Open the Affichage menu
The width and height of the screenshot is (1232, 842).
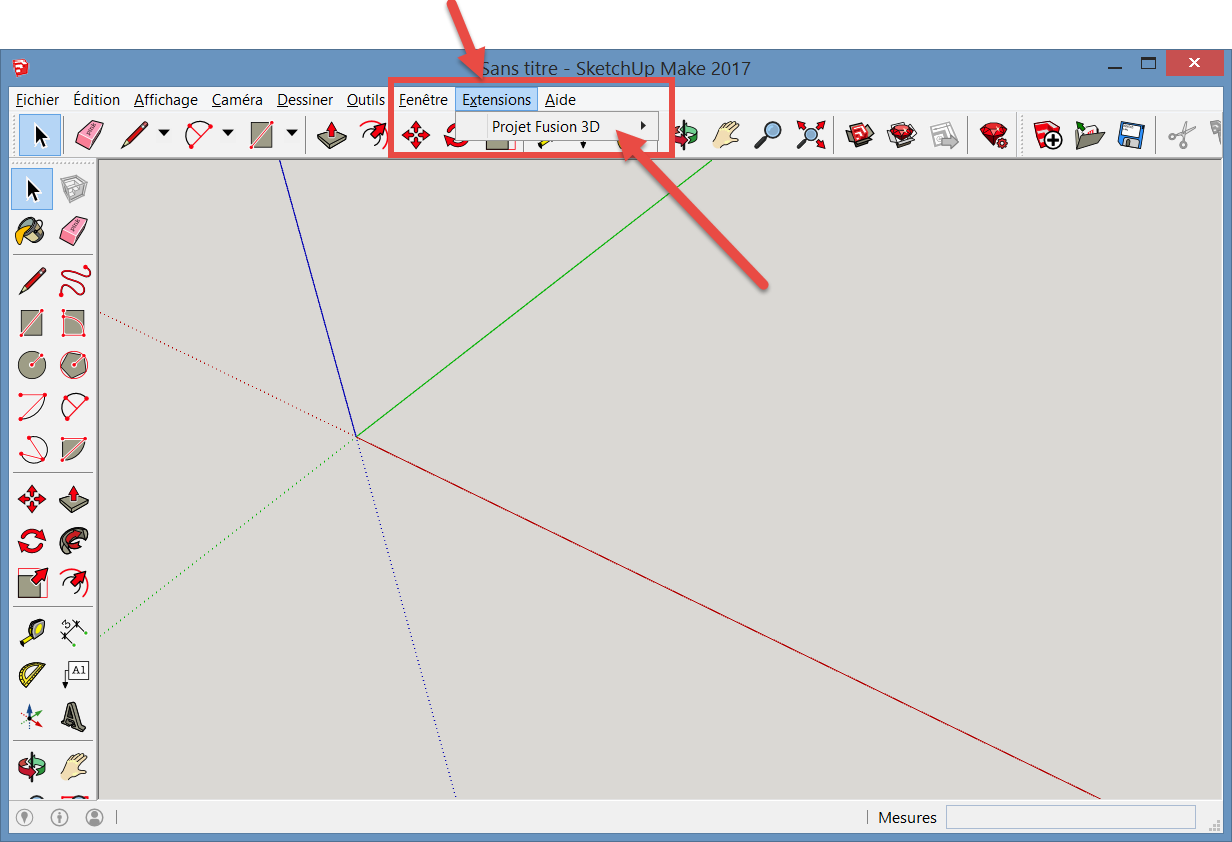click(x=165, y=100)
